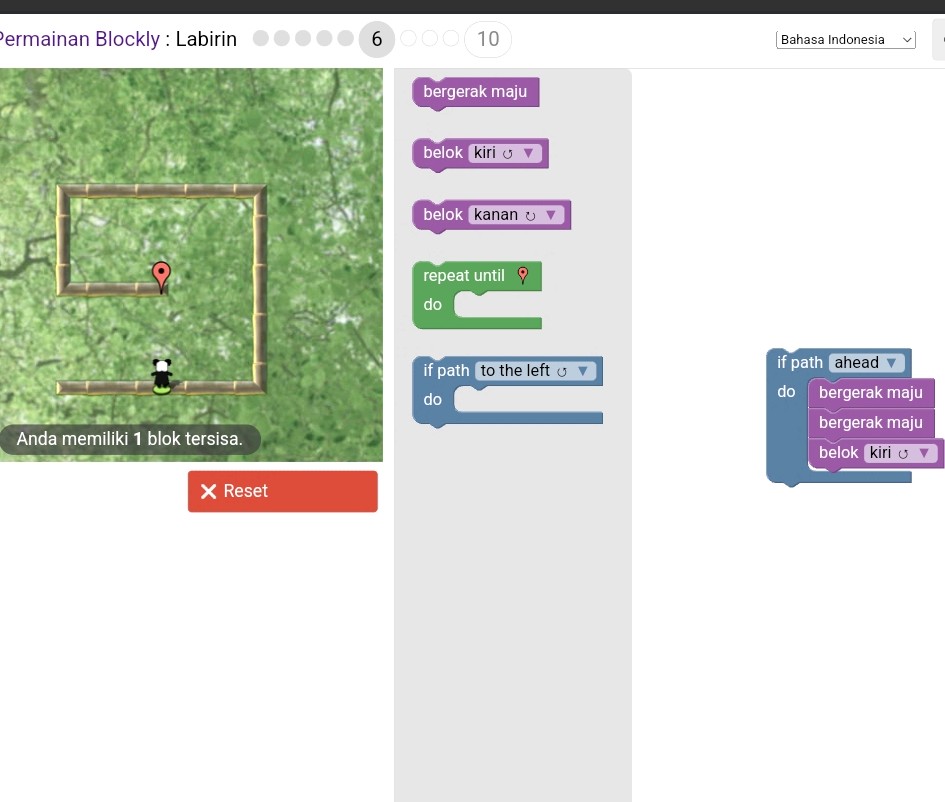The image size is (945, 802).
Task: Select the first level dot in the progress row
Action: point(260,38)
